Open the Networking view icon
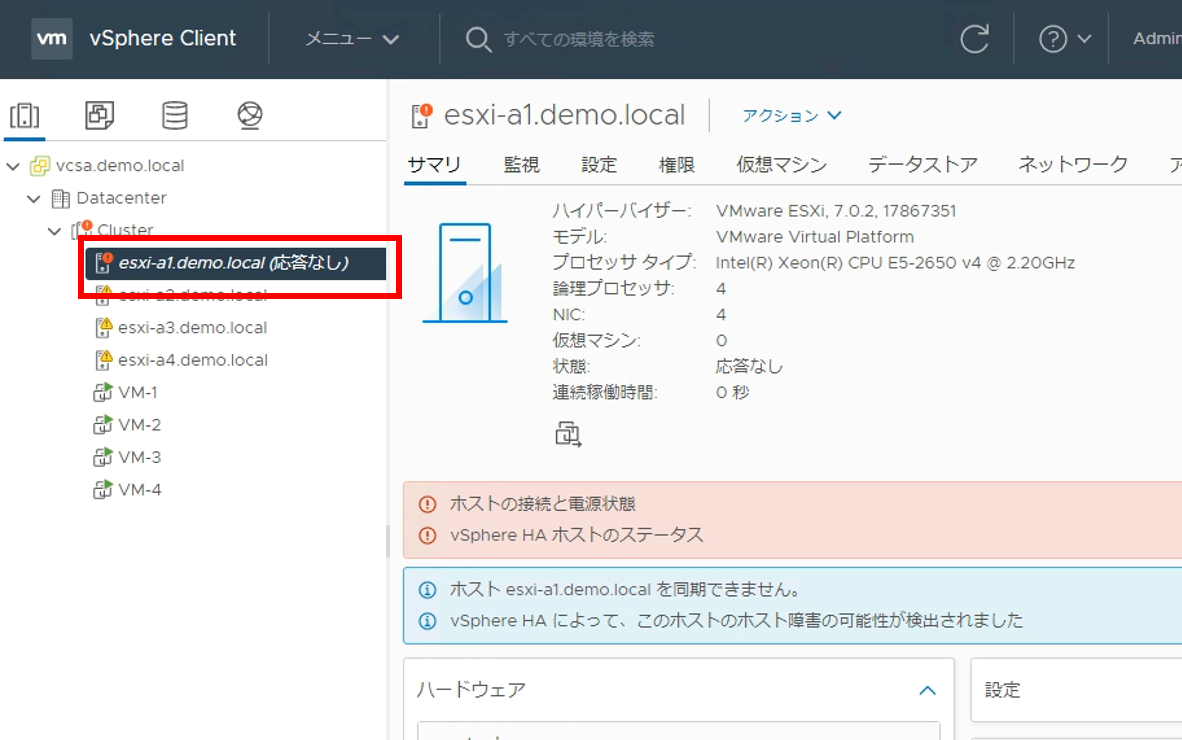This screenshot has width=1182, height=740. click(x=250, y=115)
